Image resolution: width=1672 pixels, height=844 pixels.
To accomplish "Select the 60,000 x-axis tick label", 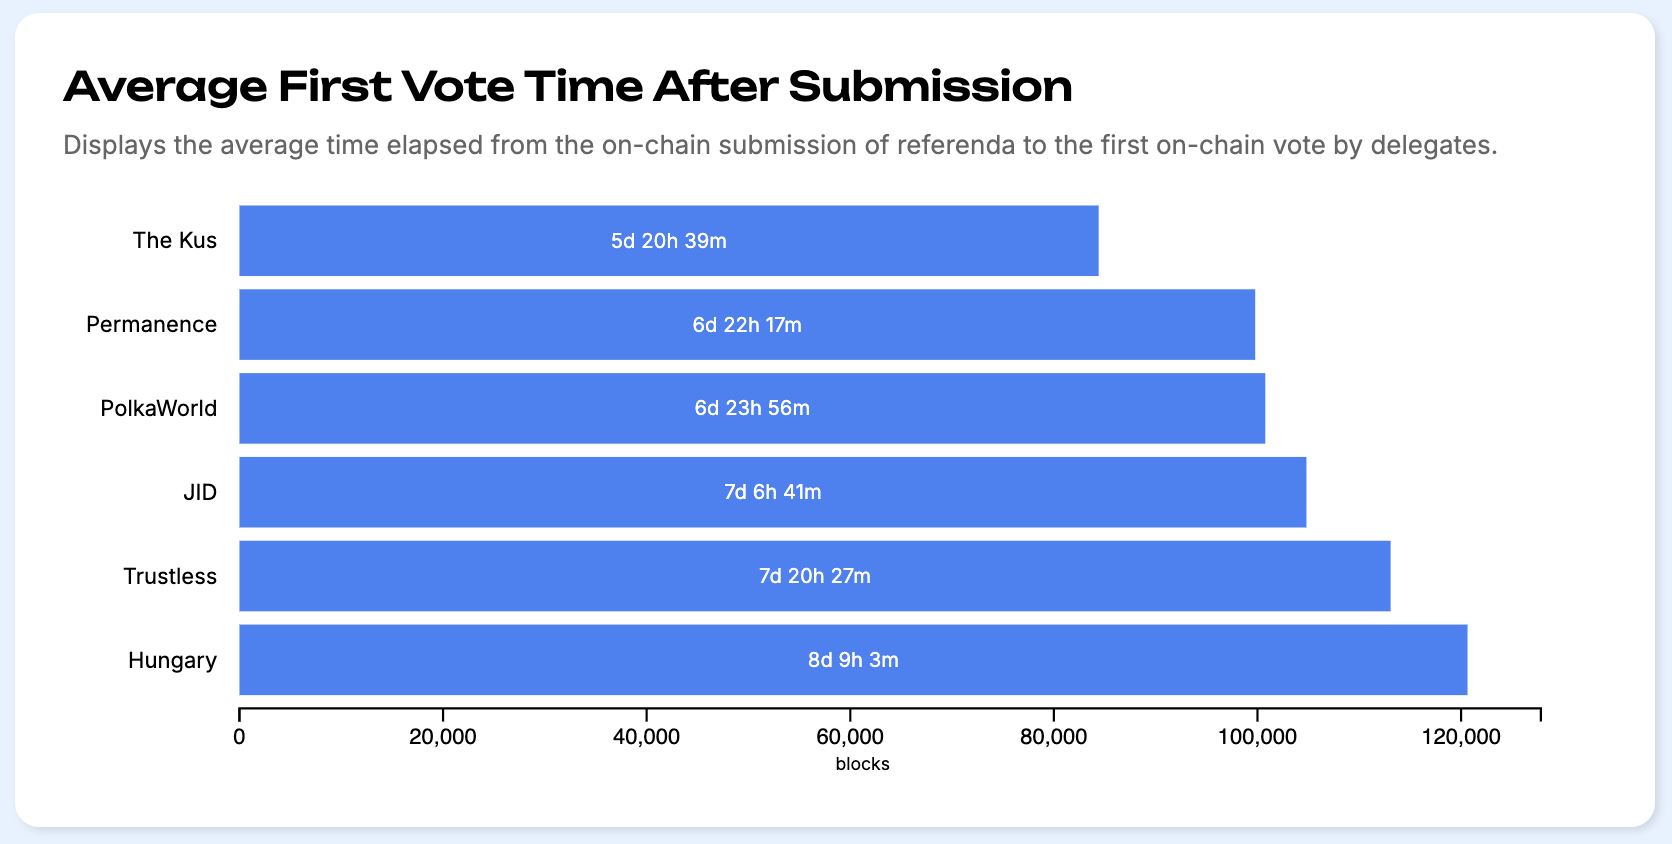I will [850, 737].
